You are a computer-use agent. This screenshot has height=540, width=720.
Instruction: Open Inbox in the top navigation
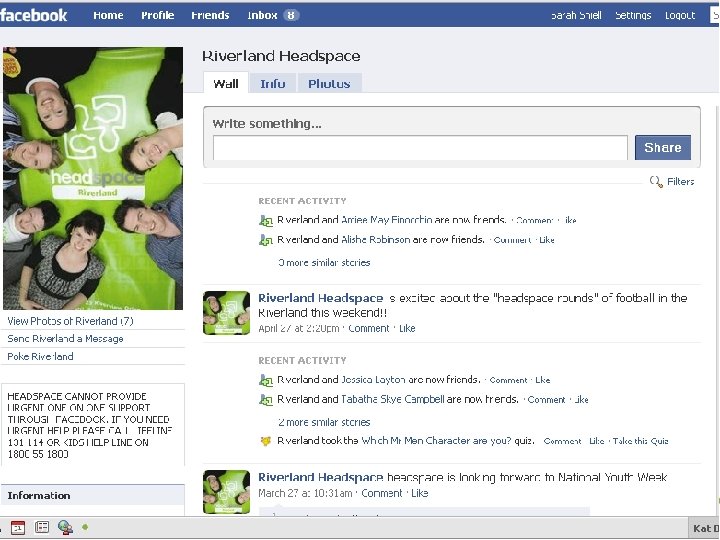coord(262,15)
